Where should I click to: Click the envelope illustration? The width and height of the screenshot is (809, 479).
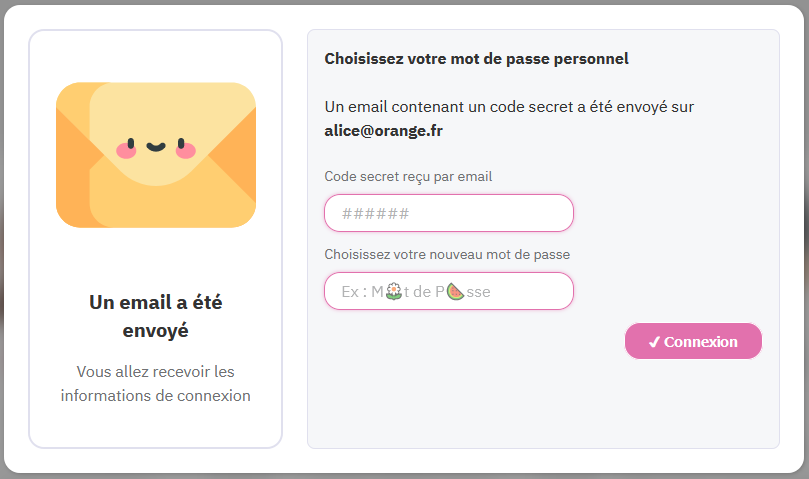[155, 155]
